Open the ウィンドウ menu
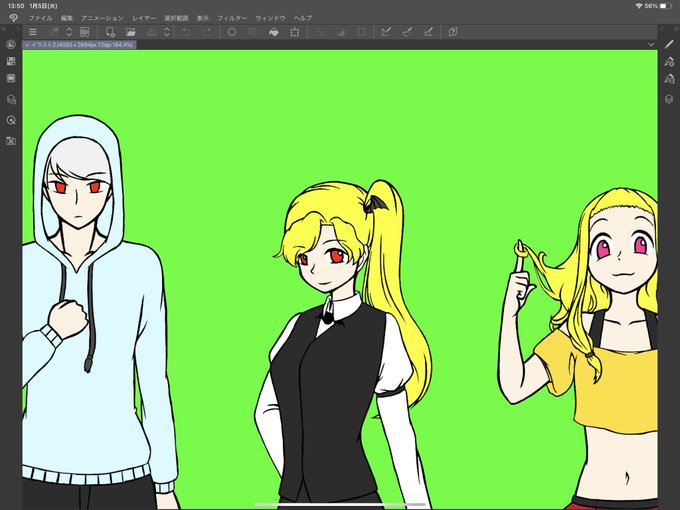This screenshot has height=510, width=680. click(x=270, y=18)
